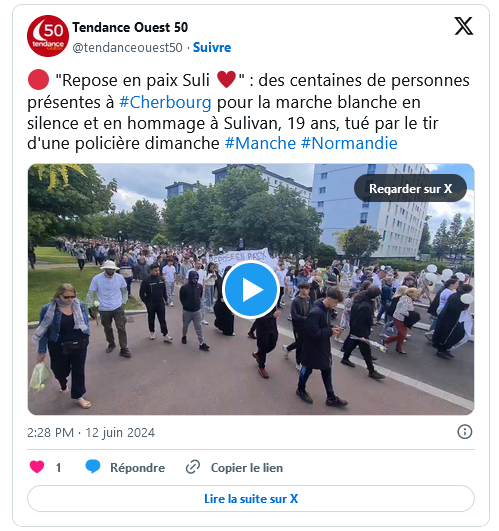Click the blue reply speech bubble icon

(93, 467)
